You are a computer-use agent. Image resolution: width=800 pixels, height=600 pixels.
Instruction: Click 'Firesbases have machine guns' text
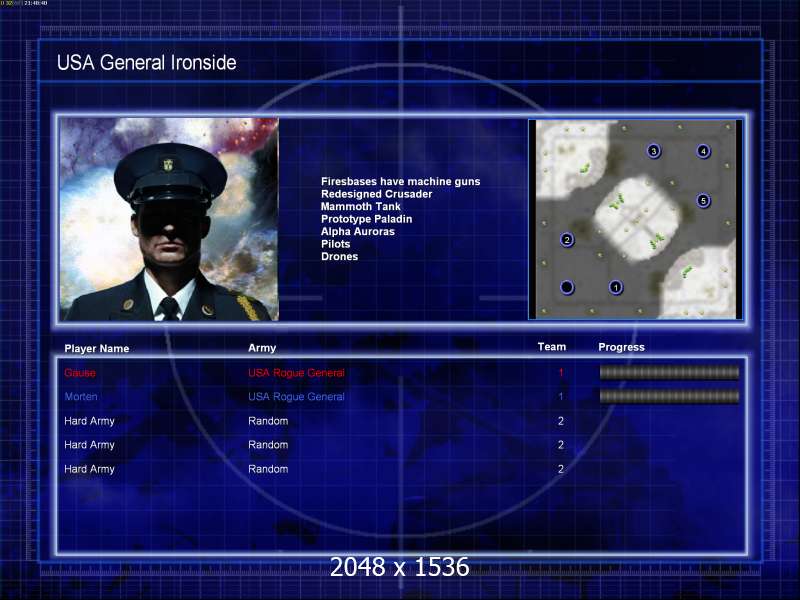(401, 182)
